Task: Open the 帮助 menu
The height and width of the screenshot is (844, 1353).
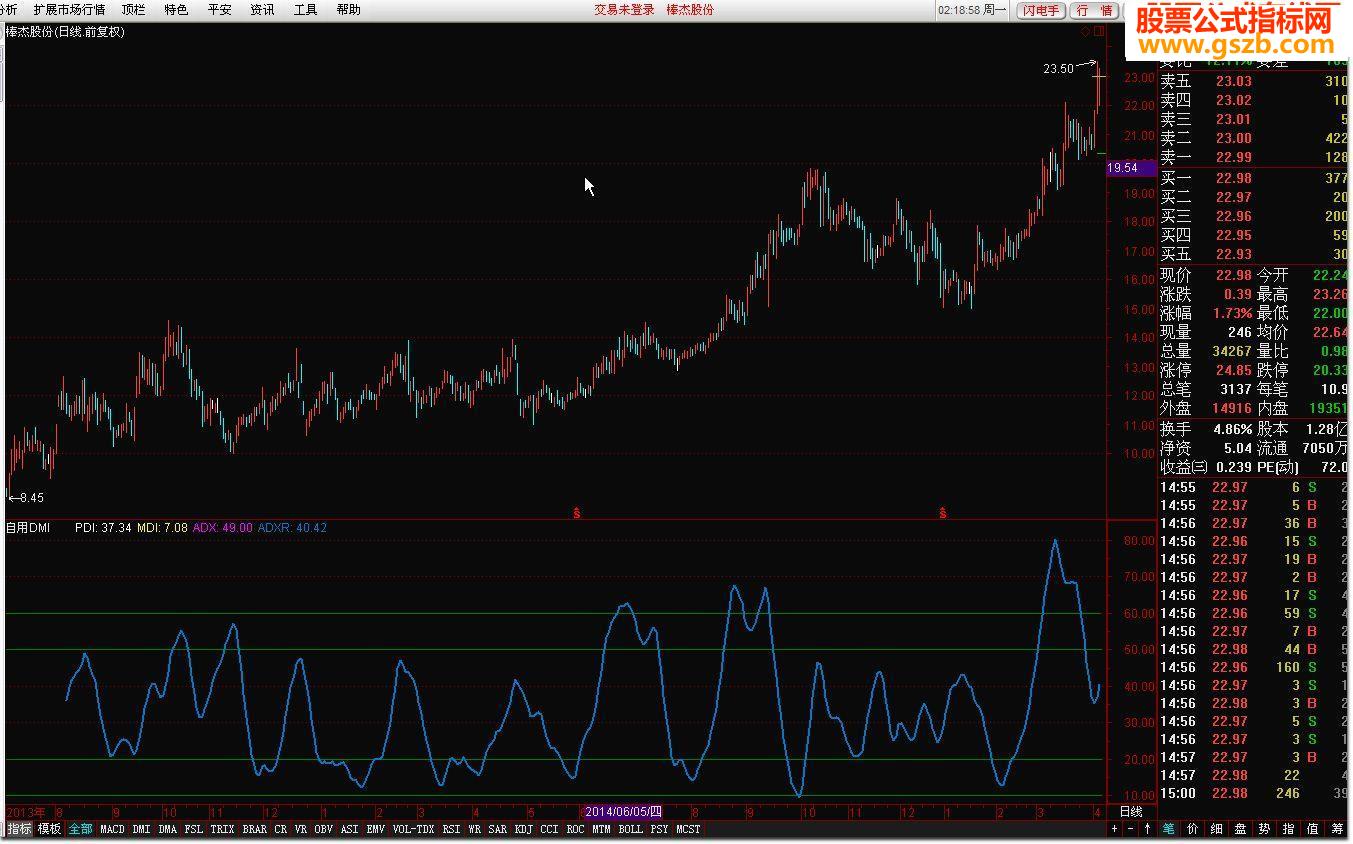Action: 348,10
